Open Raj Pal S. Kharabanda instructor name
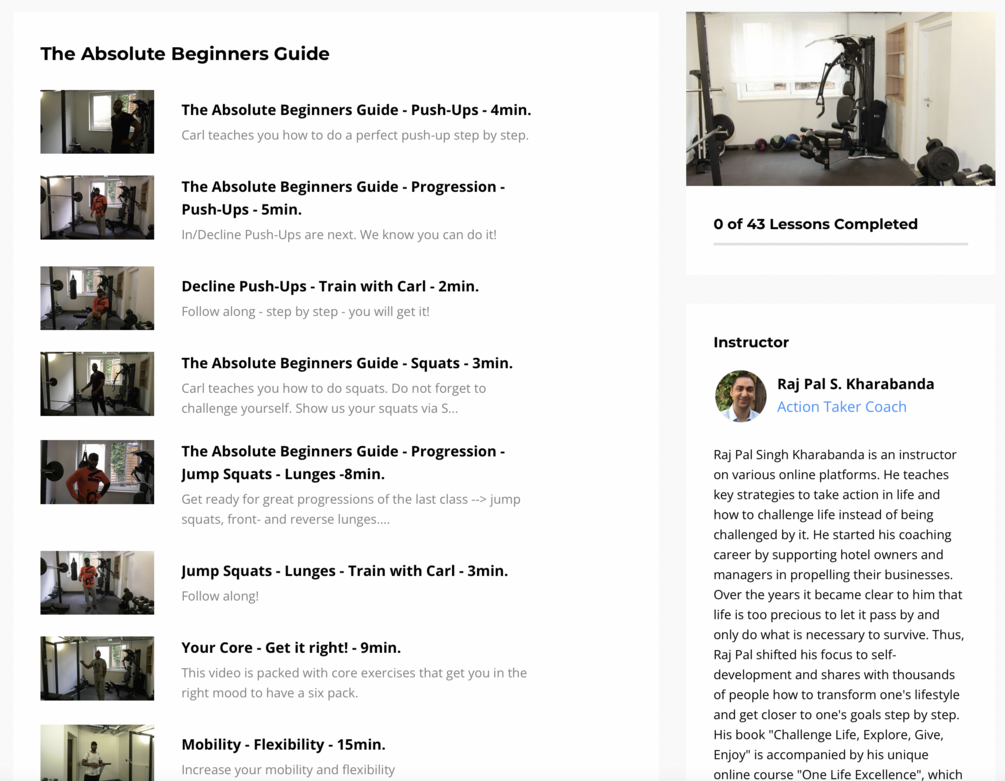This screenshot has height=781, width=1005. [855, 384]
